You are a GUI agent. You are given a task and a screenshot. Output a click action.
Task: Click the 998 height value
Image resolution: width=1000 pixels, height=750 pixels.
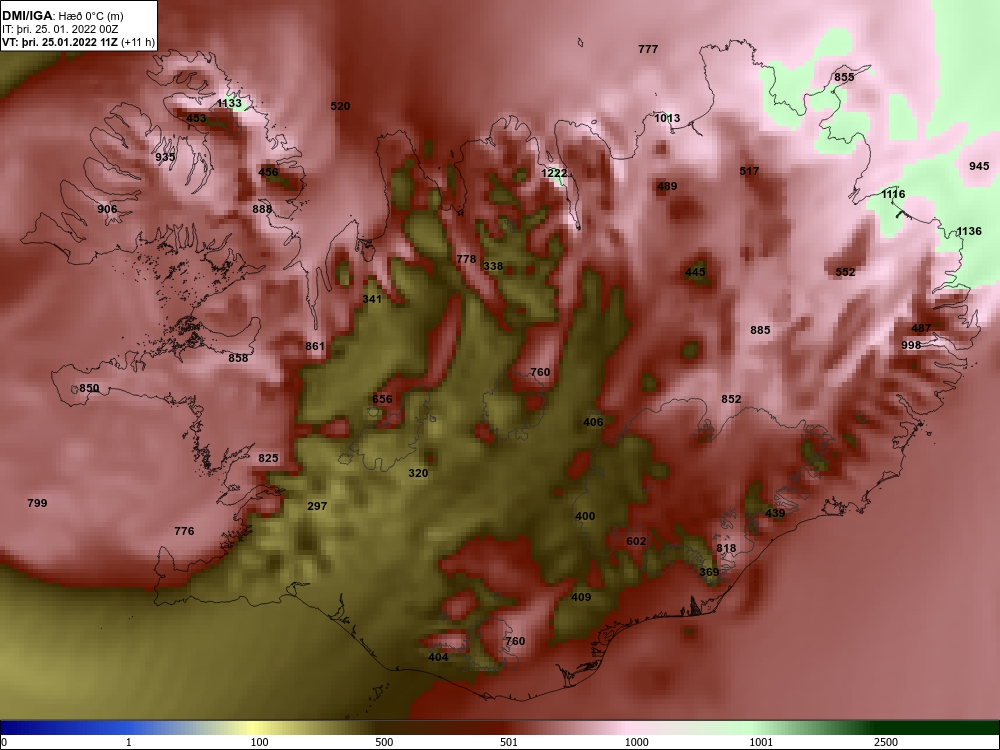[x=911, y=345]
